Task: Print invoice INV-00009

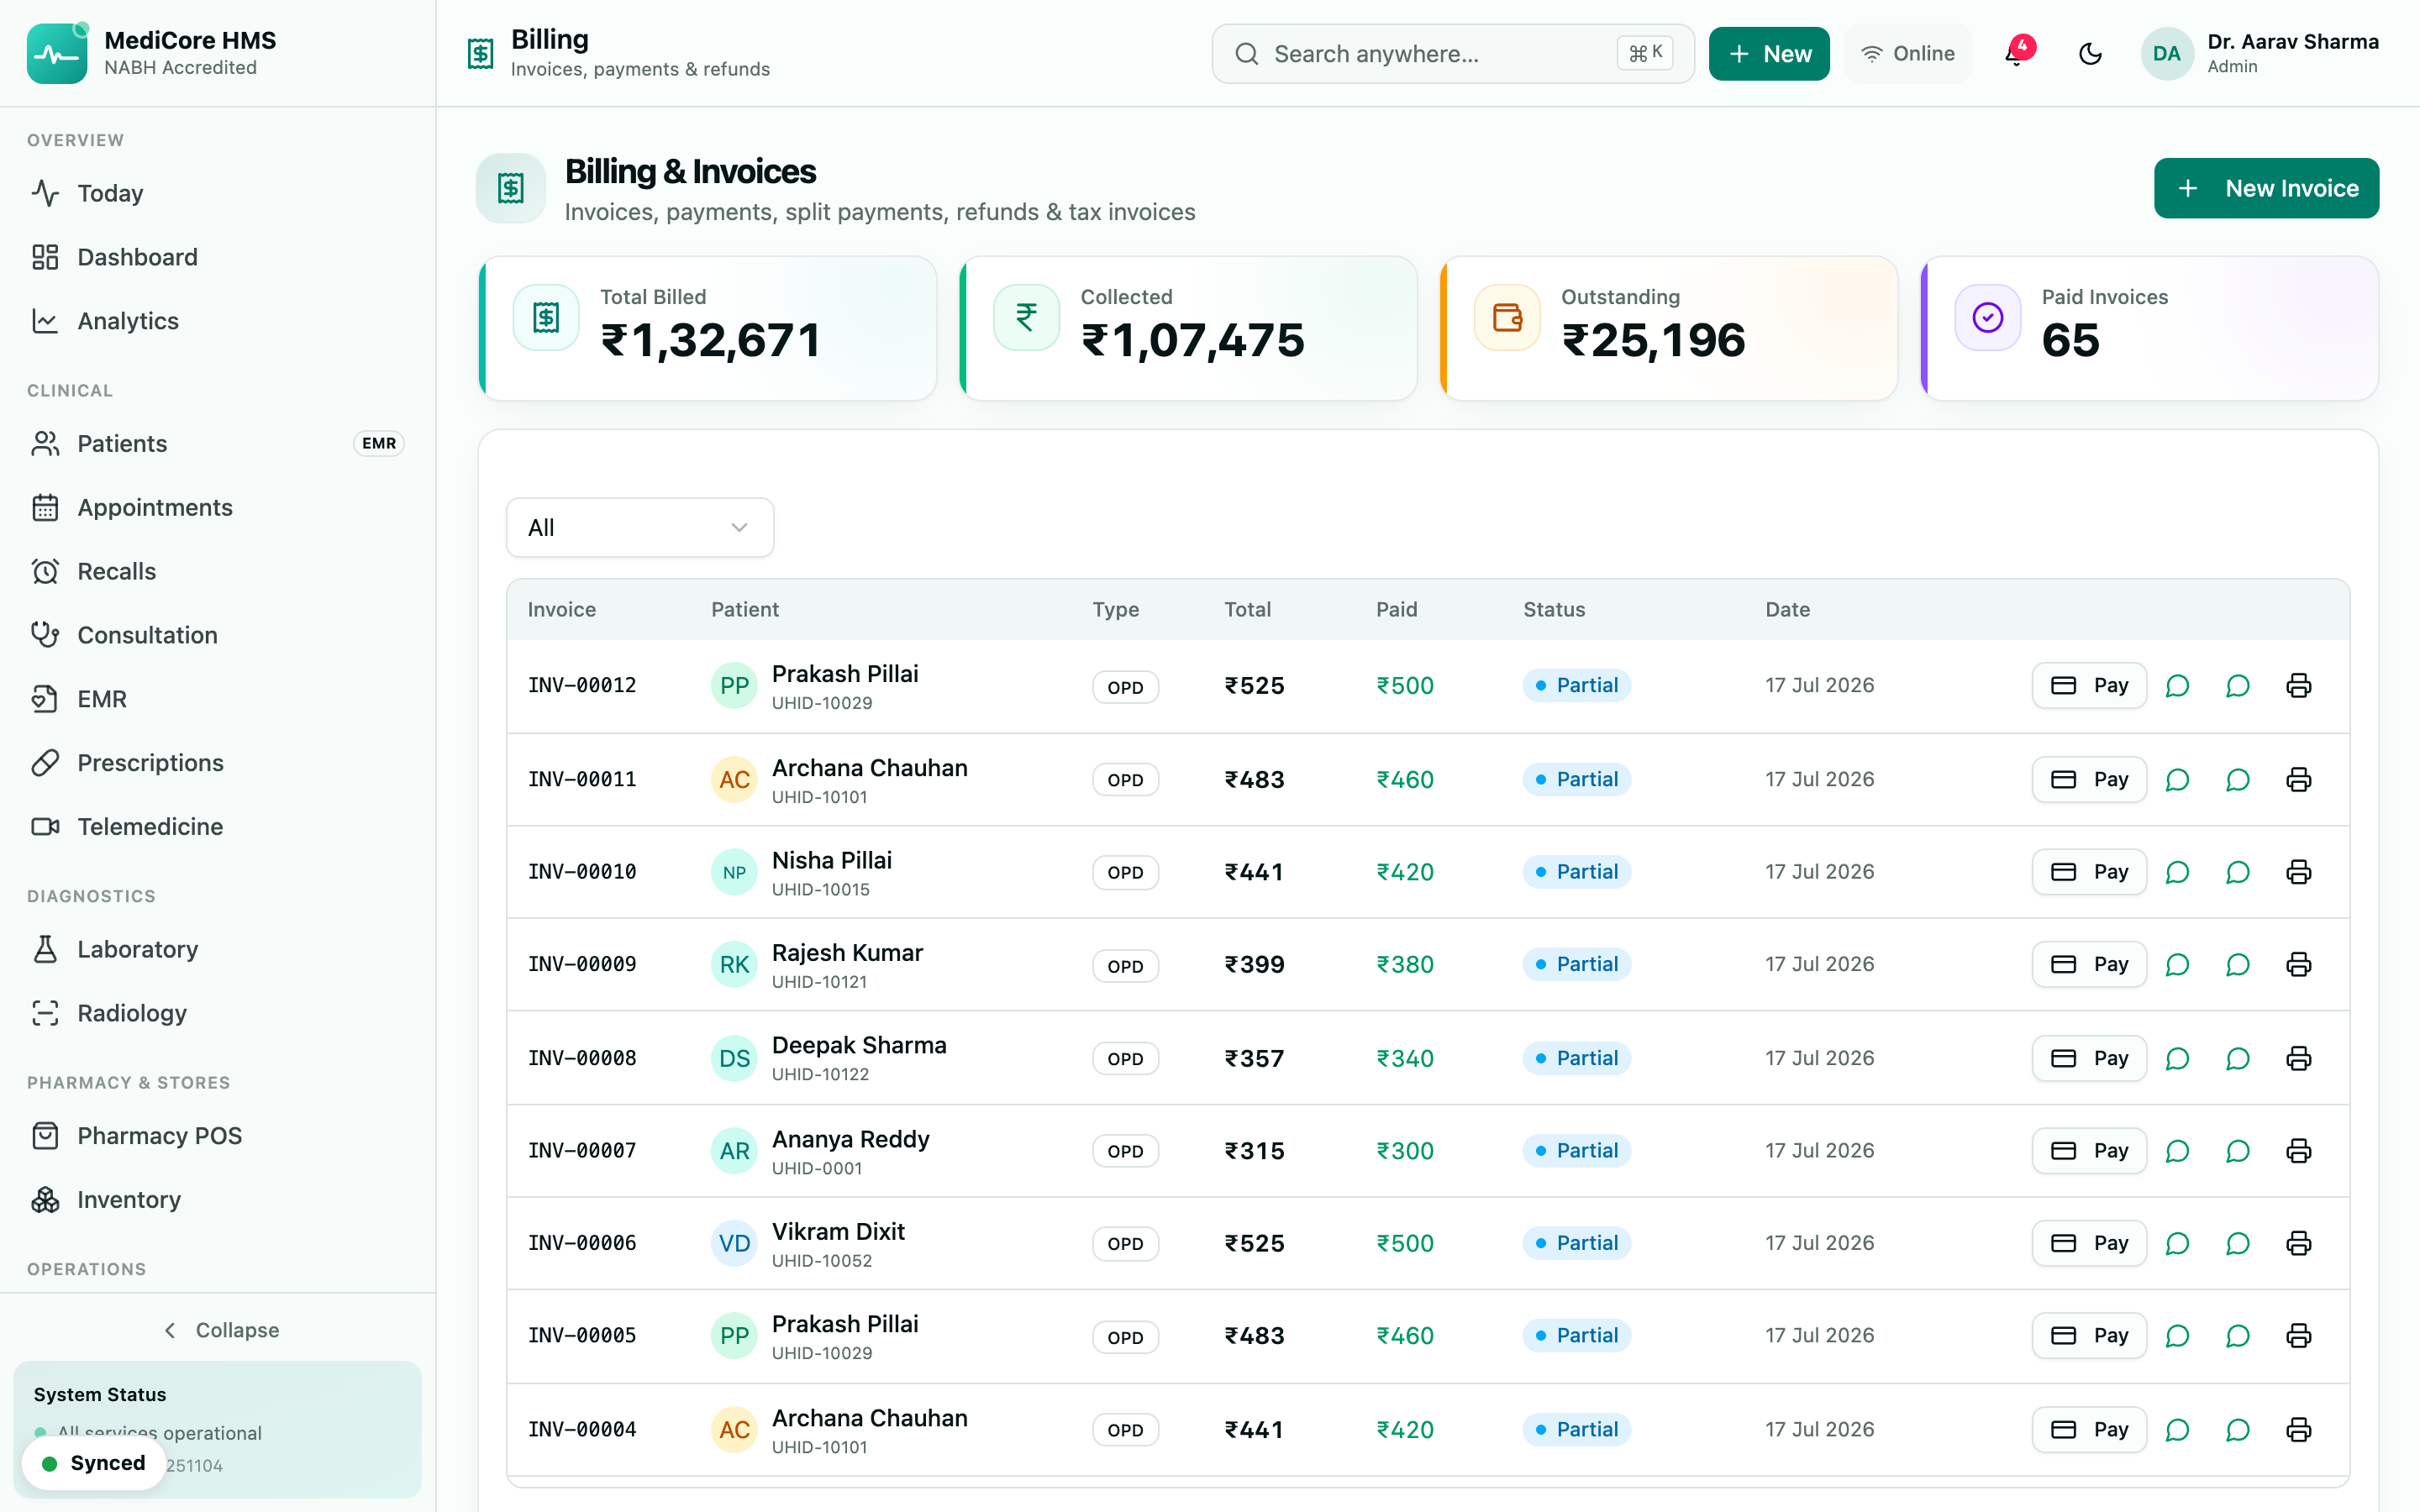Action: [2298, 964]
